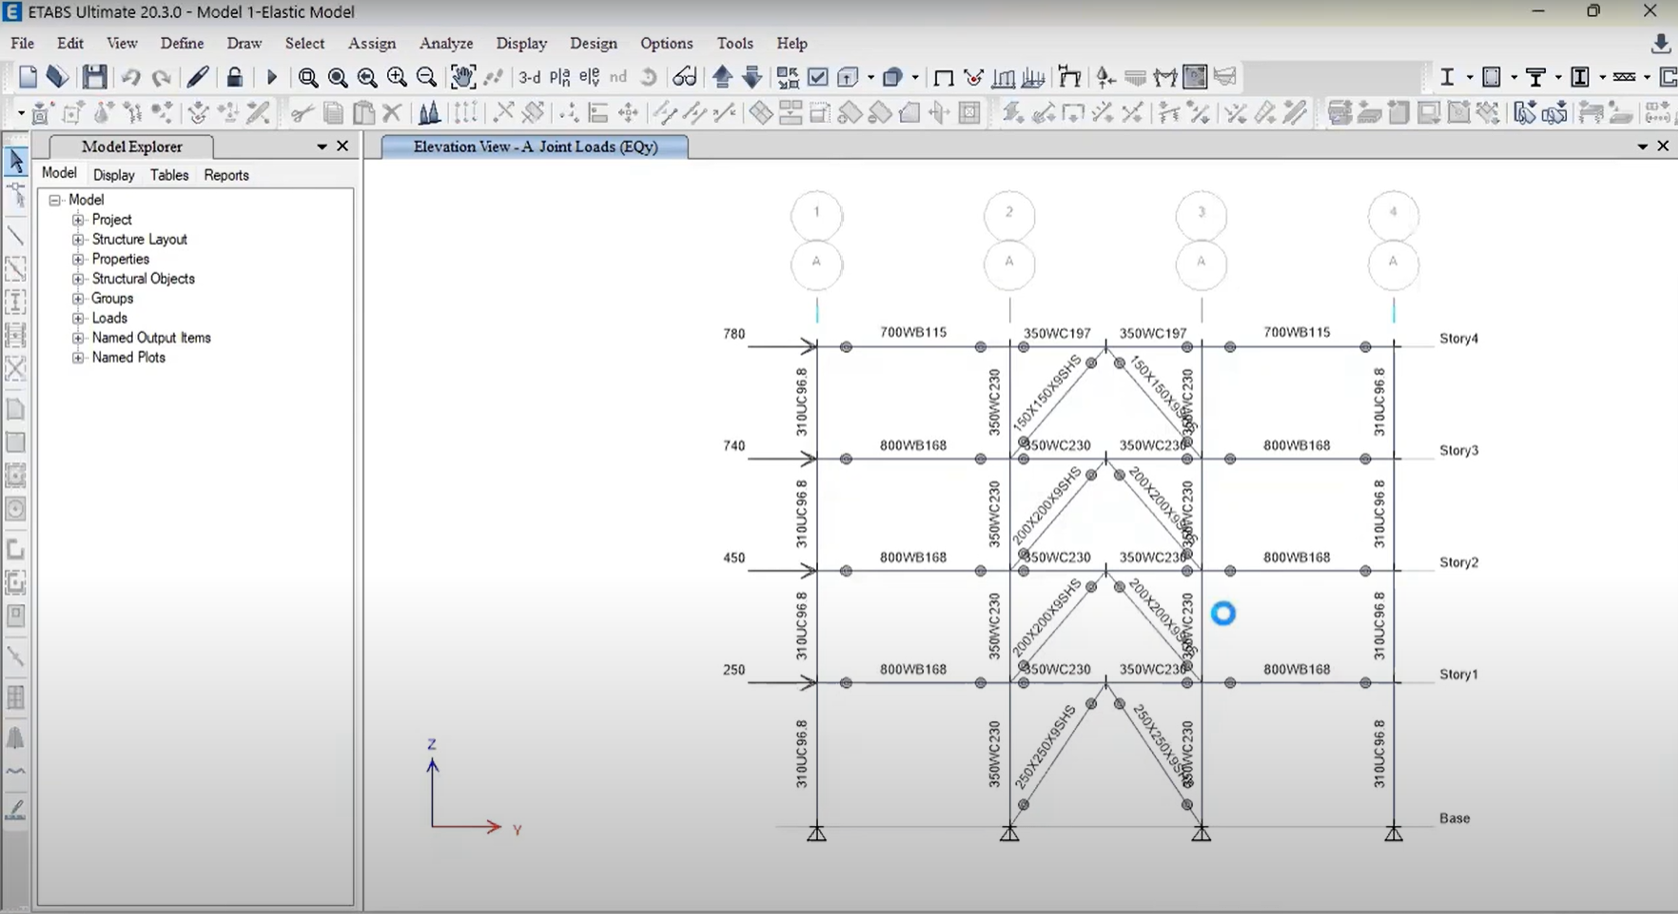The image size is (1678, 914).
Task: Activate the Pan hand tool
Action: click(x=462, y=77)
